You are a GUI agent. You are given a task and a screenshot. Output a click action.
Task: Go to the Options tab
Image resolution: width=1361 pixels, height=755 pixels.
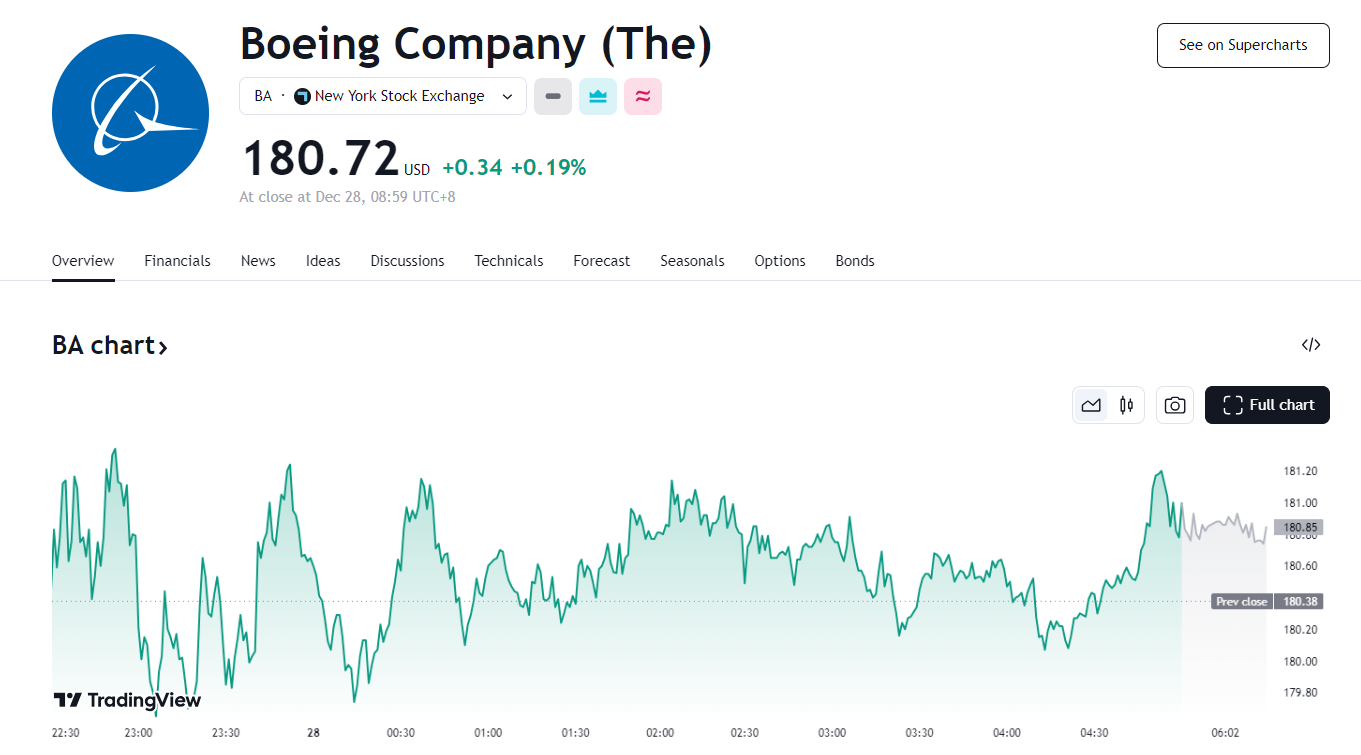pyautogui.click(x=780, y=261)
